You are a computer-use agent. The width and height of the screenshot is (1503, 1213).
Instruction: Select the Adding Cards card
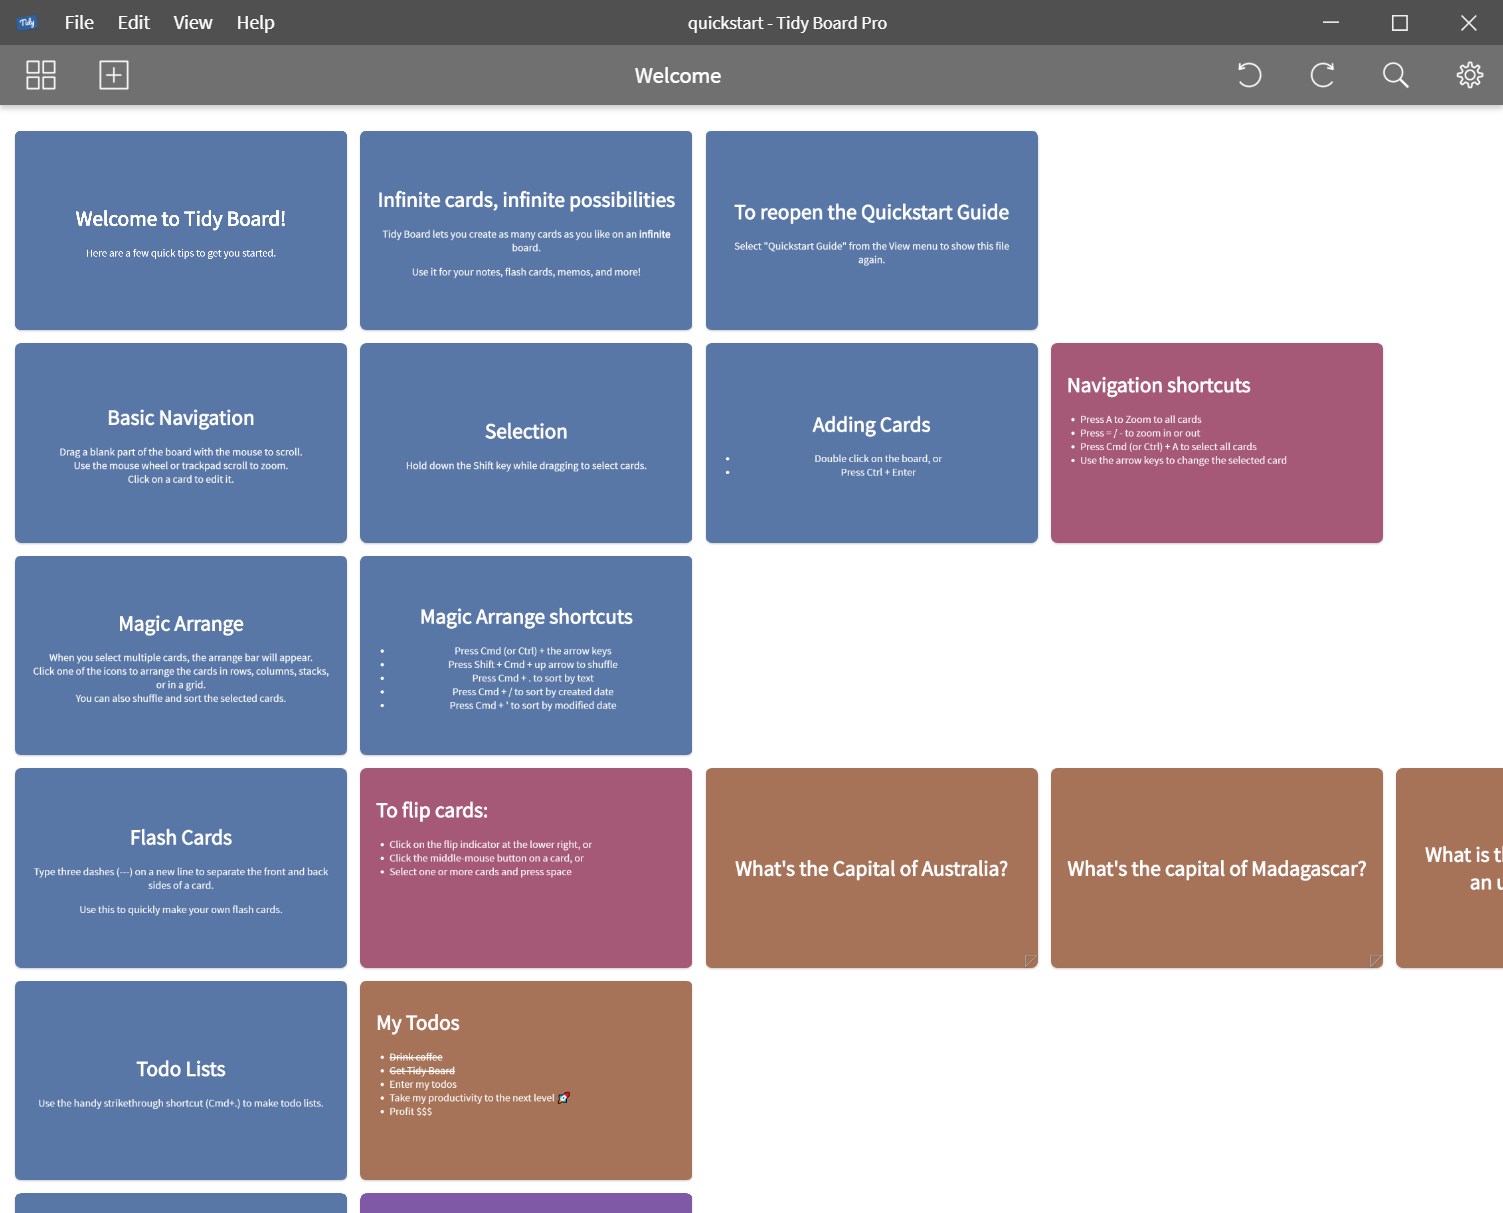(x=872, y=443)
